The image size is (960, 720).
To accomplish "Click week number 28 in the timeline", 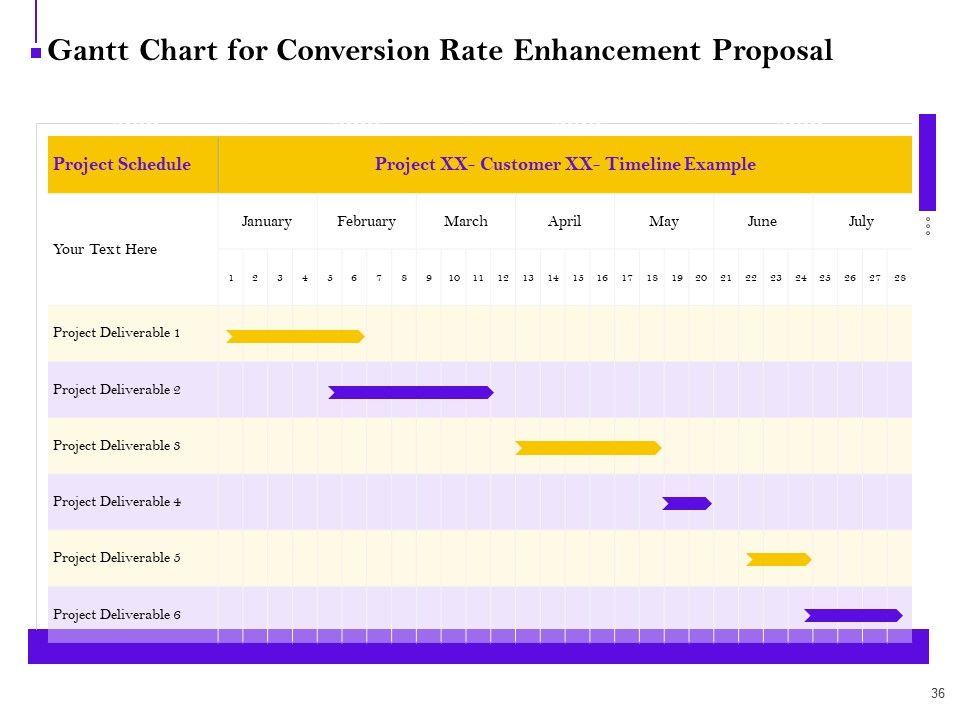I will point(899,278).
